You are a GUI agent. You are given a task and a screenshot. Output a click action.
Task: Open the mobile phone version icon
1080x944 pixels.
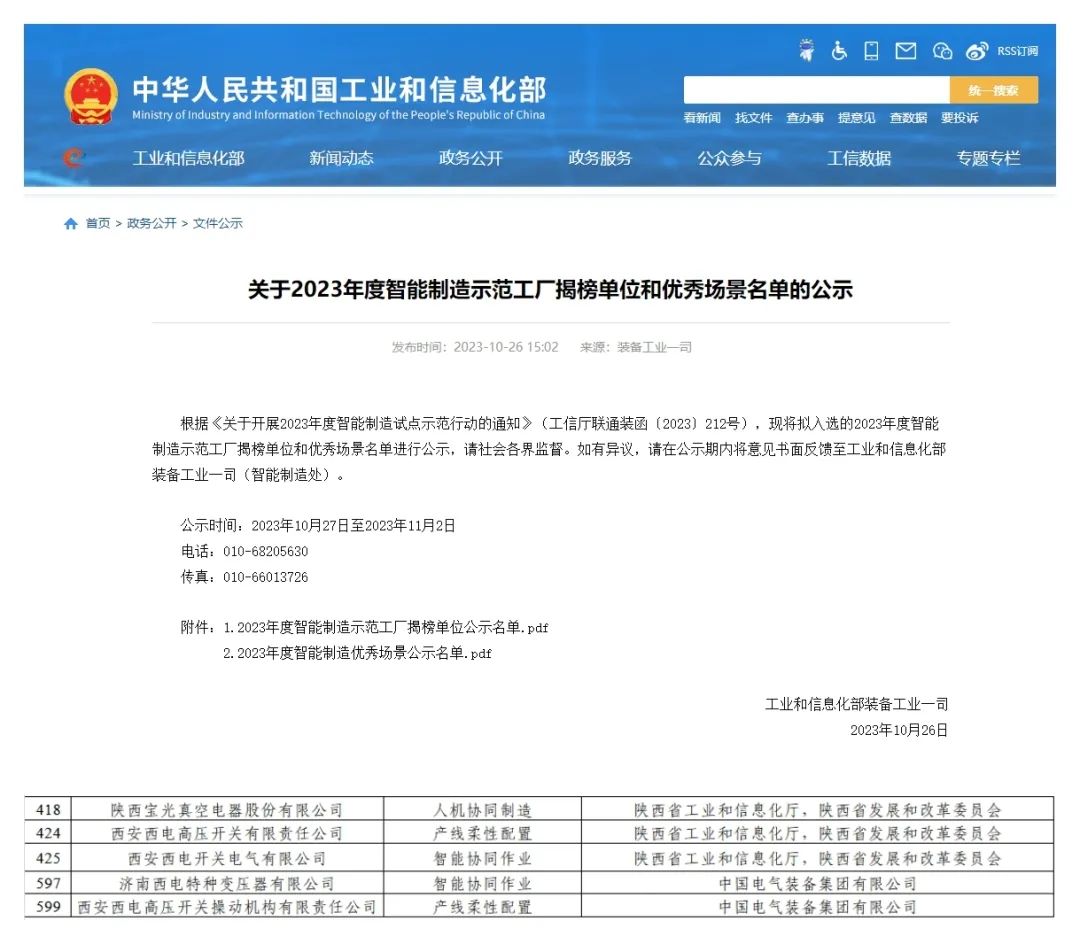871,51
